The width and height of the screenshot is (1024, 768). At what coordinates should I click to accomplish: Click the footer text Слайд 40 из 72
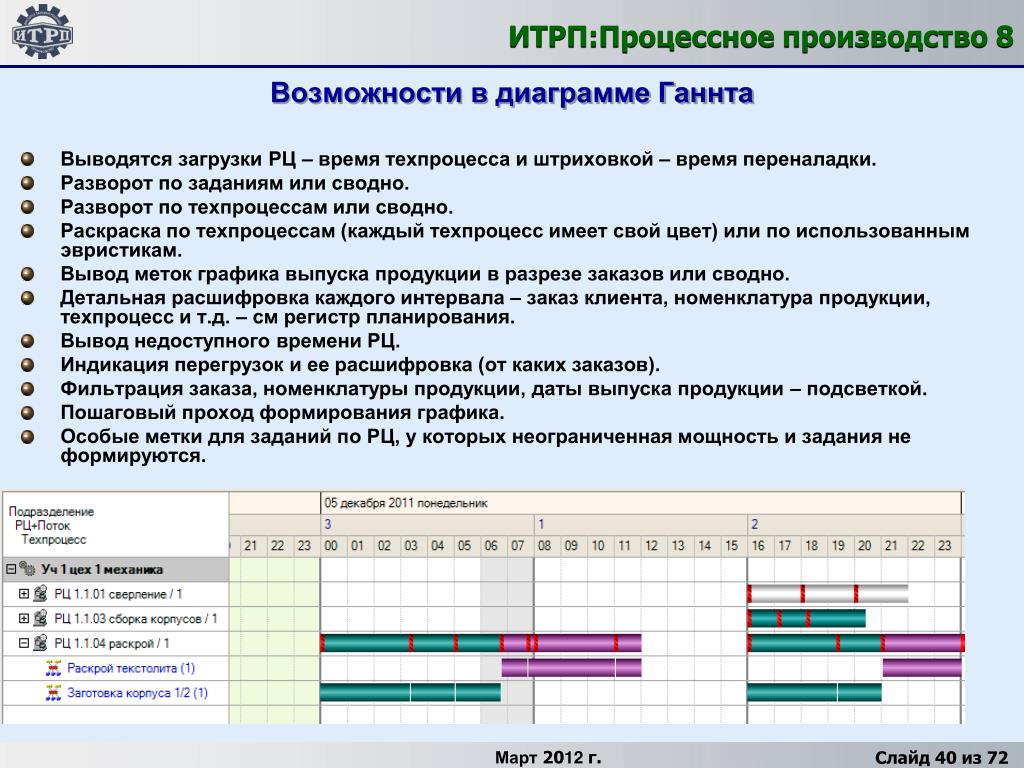941,758
